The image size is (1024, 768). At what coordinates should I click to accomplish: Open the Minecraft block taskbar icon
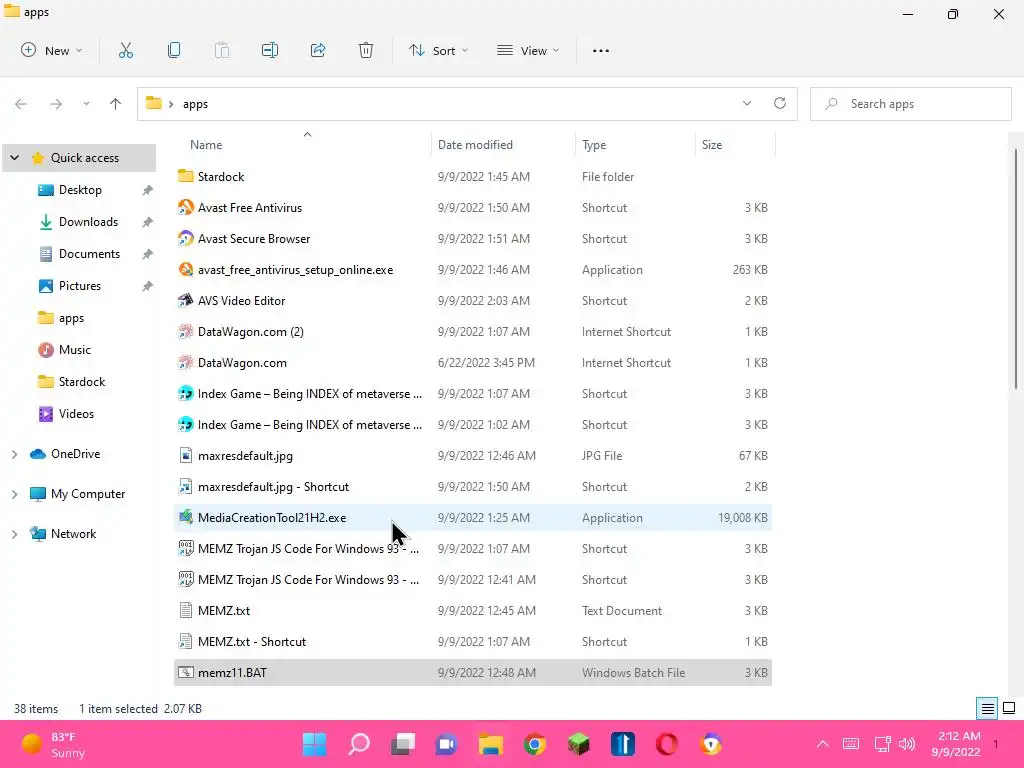[x=579, y=744]
